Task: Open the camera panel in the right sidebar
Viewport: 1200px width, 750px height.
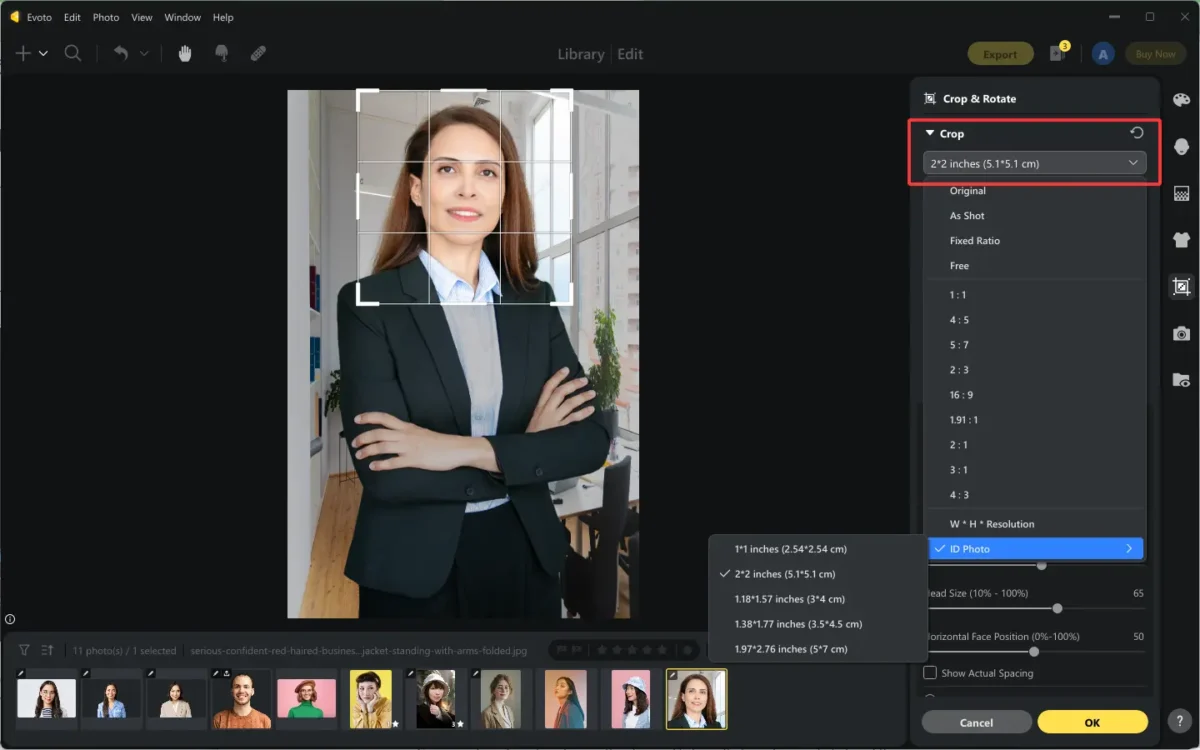Action: (x=1182, y=333)
